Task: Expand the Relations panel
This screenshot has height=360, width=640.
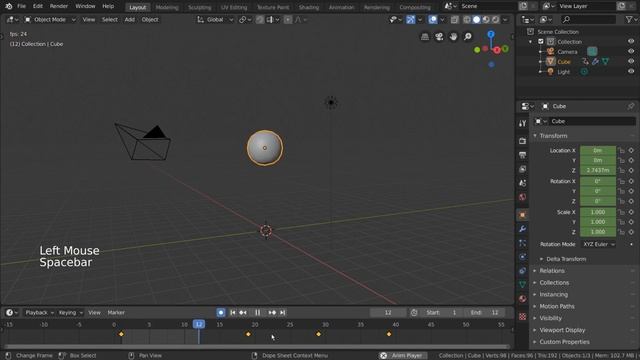Action: coord(551,271)
